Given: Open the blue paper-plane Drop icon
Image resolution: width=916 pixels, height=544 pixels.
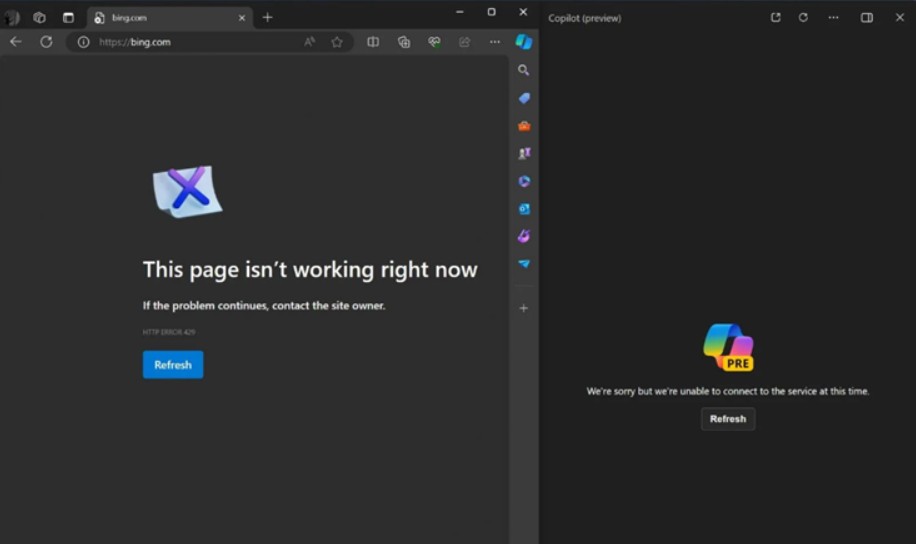Looking at the screenshot, I should point(523,264).
